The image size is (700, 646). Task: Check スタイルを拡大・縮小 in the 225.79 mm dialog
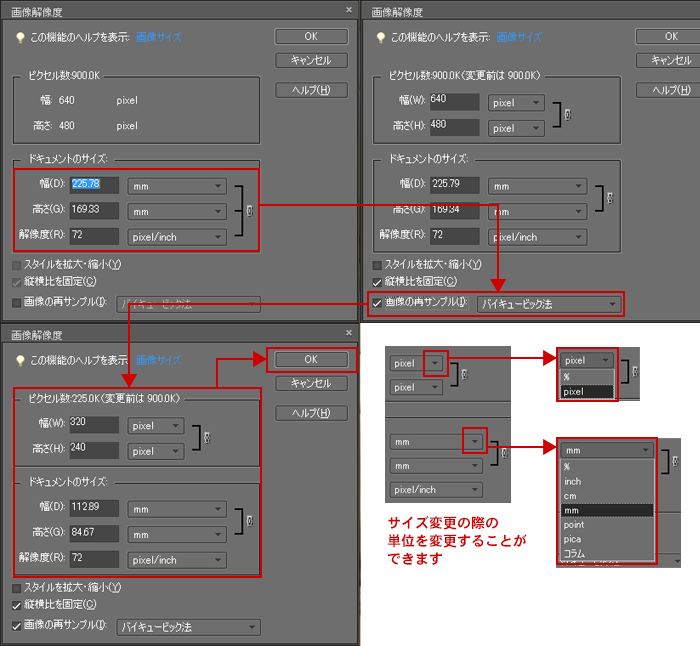click(x=377, y=265)
